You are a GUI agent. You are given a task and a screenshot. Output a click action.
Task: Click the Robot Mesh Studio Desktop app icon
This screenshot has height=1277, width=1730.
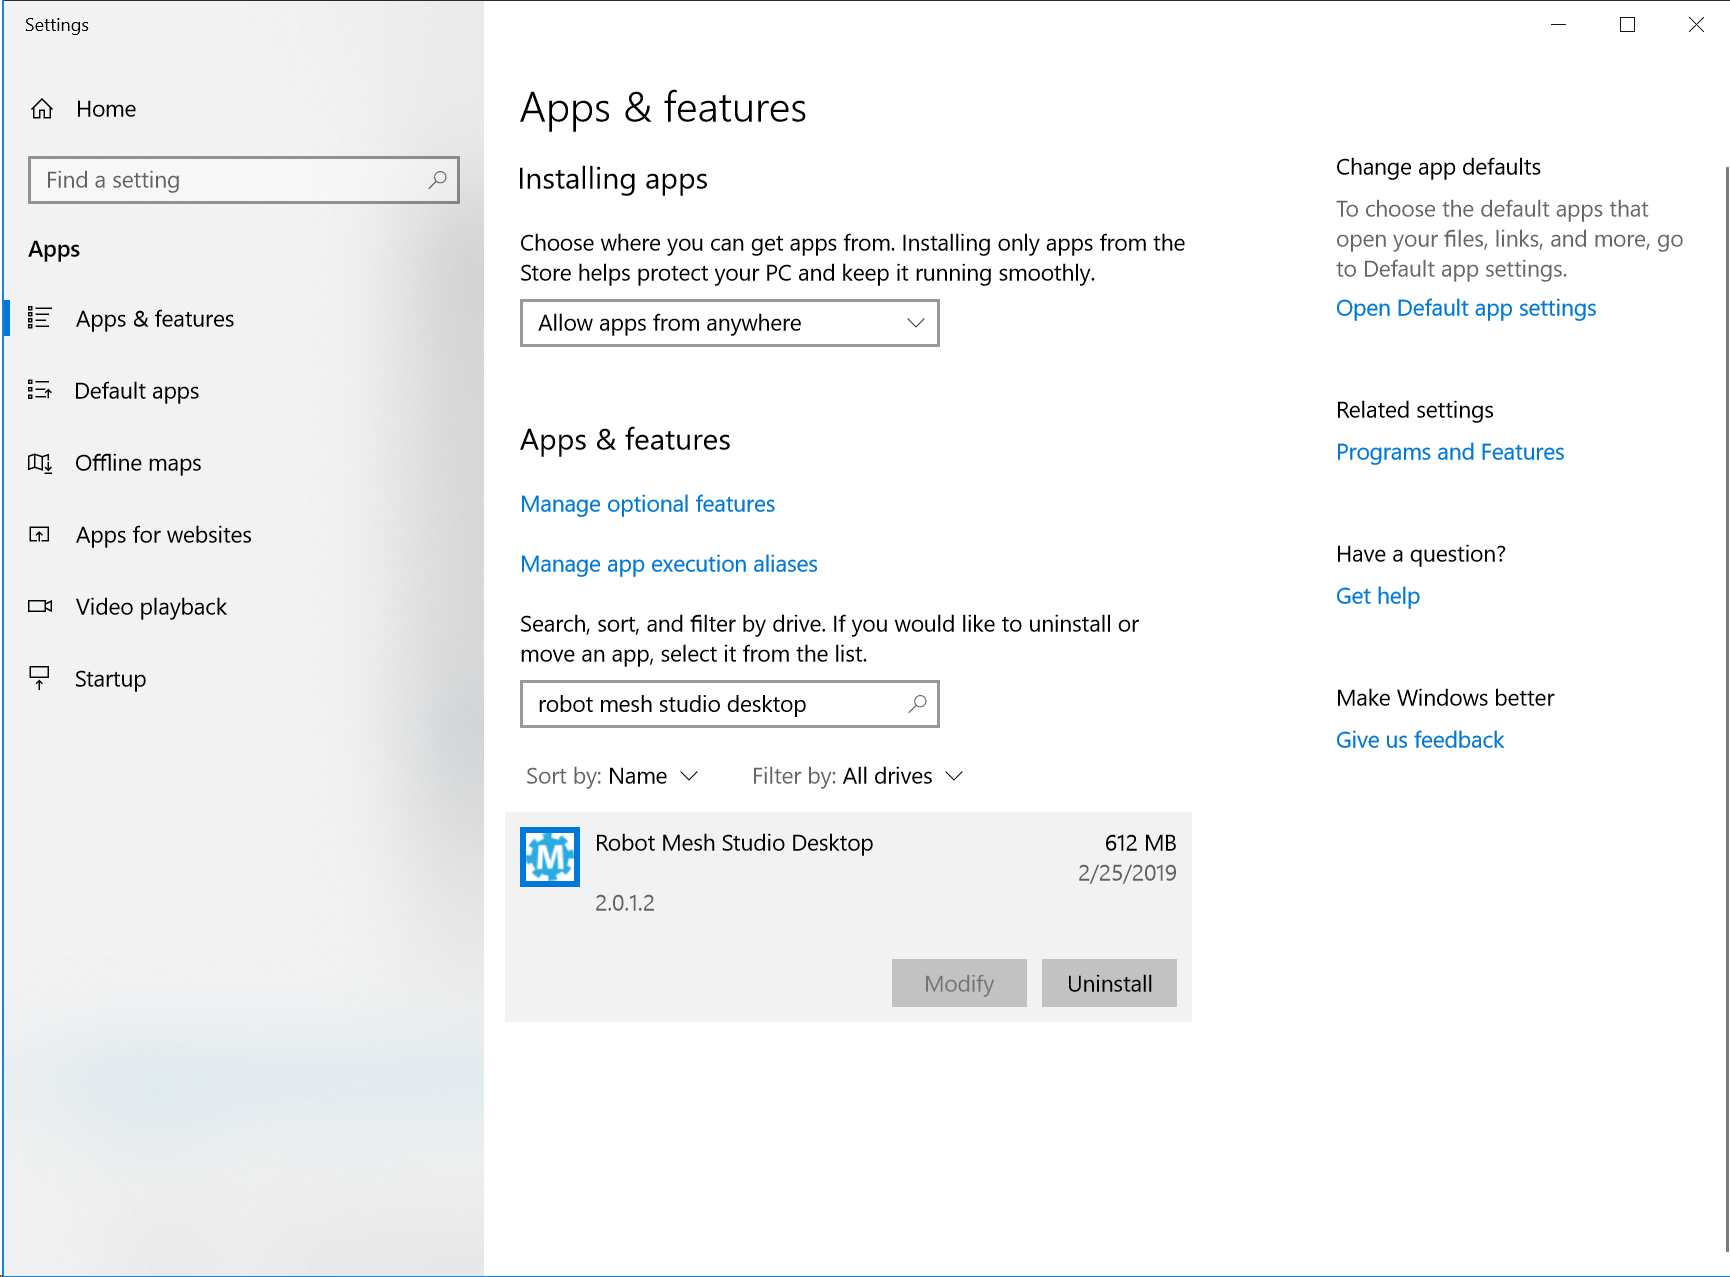pyautogui.click(x=550, y=857)
